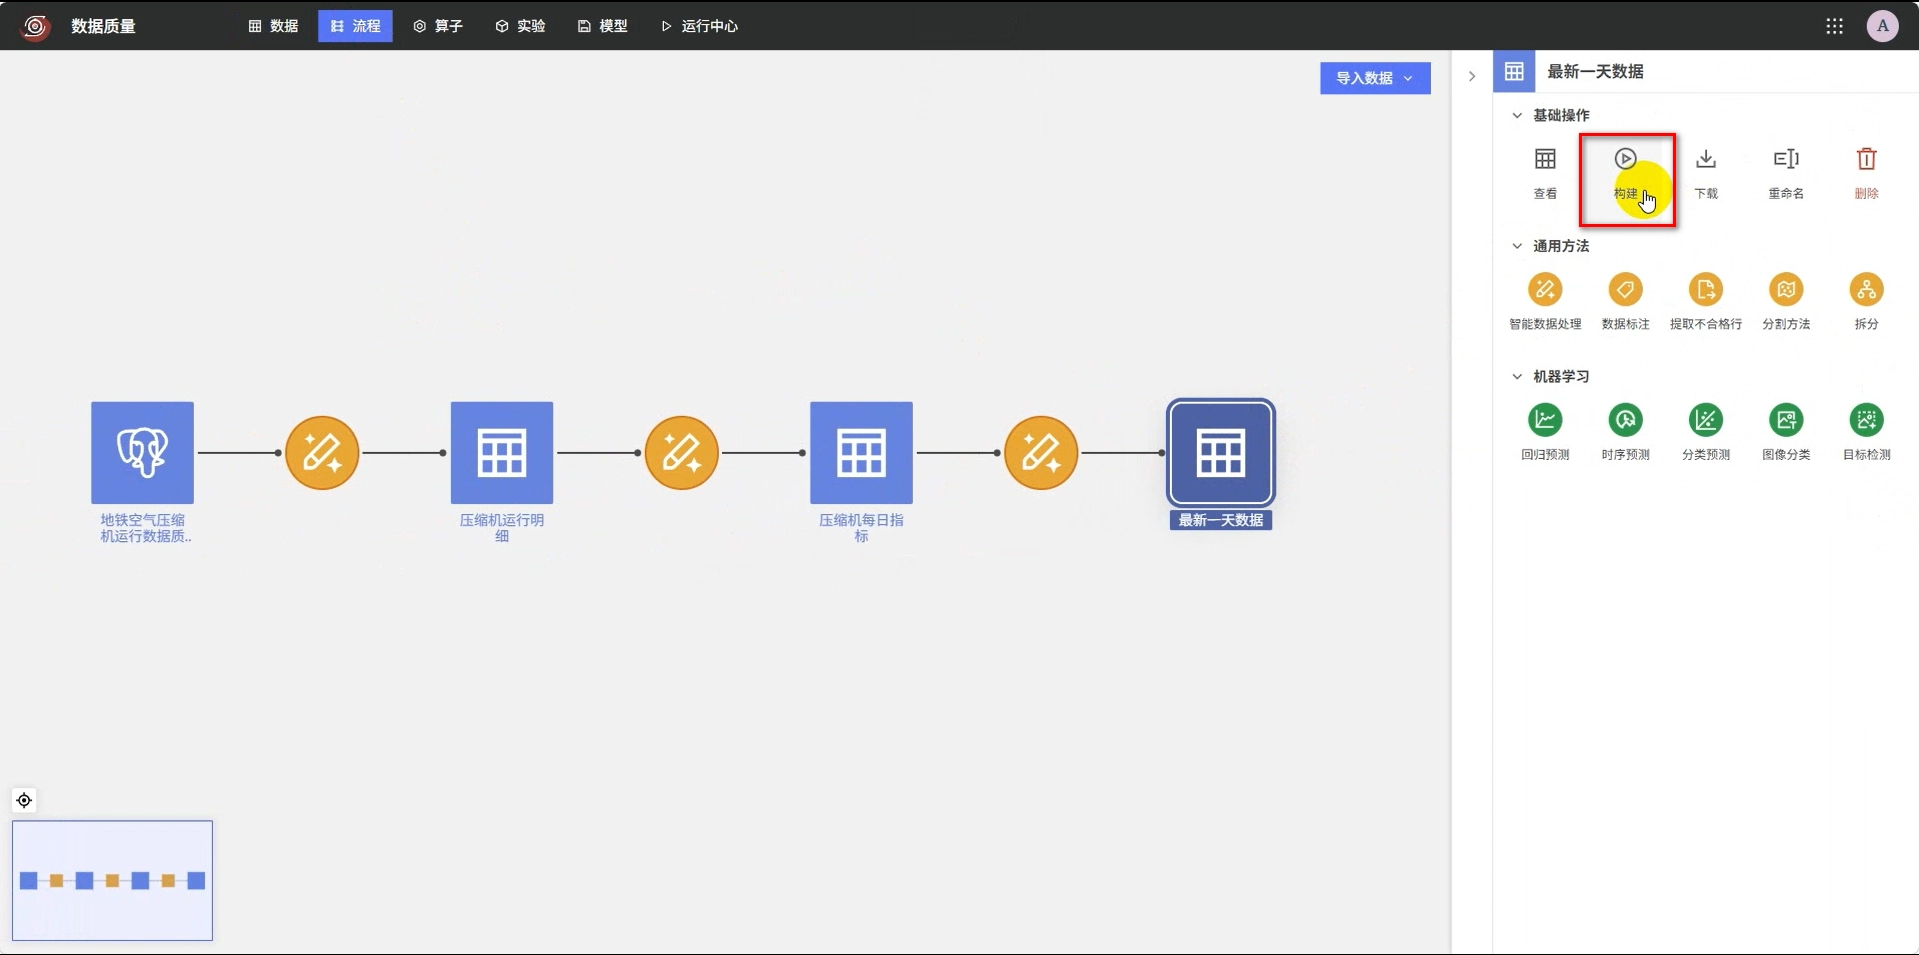The width and height of the screenshot is (1919, 955).
Task: Collapse the 基础操作 section
Action: point(1517,115)
